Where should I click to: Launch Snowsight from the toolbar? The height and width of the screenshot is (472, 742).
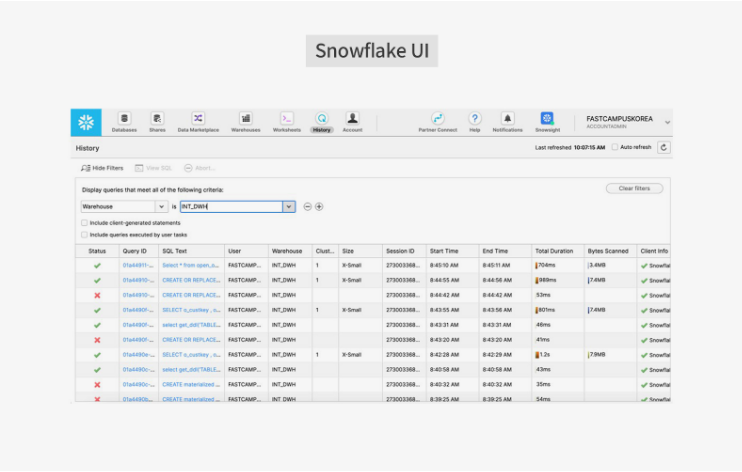548,122
